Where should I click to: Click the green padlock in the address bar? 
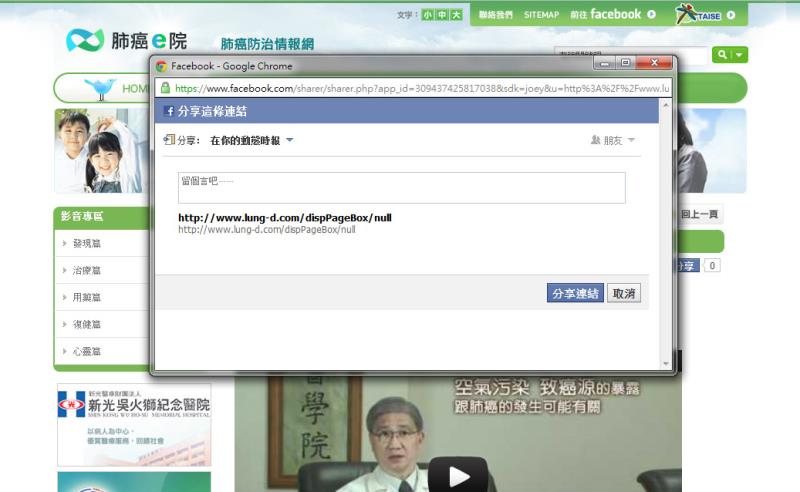click(165, 88)
